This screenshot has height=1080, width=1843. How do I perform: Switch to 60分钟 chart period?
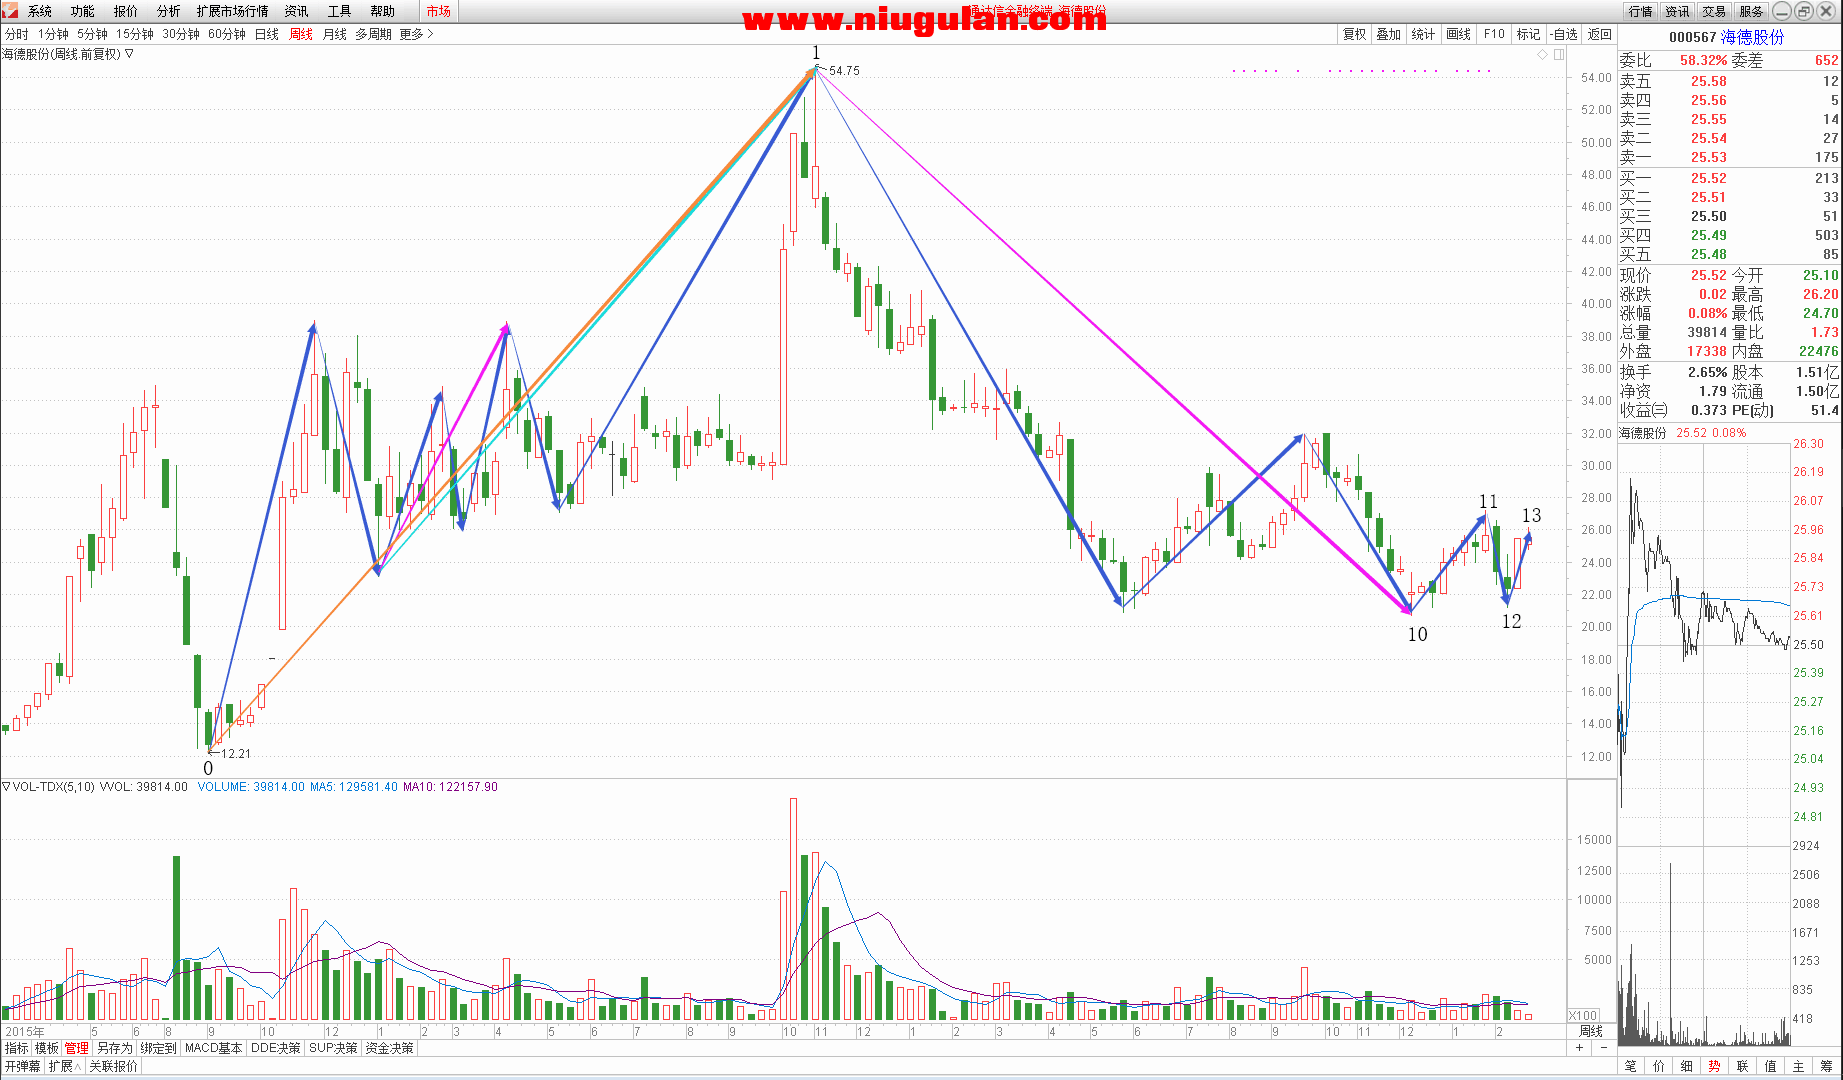tap(227, 34)
